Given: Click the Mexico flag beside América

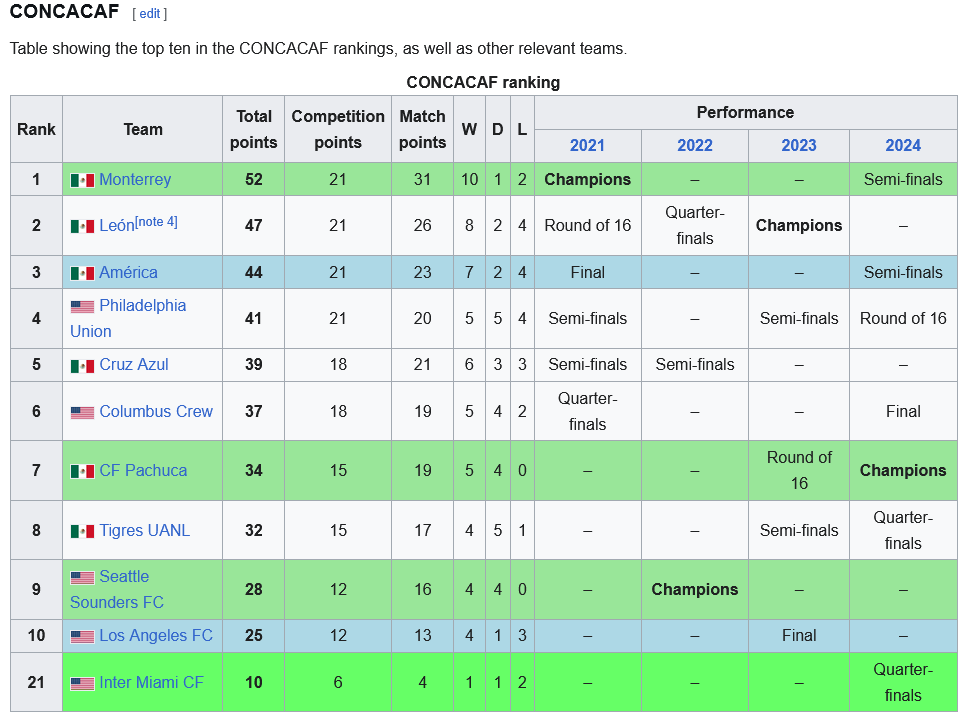Looking at the screenshot, I should (x=82, y=273).
